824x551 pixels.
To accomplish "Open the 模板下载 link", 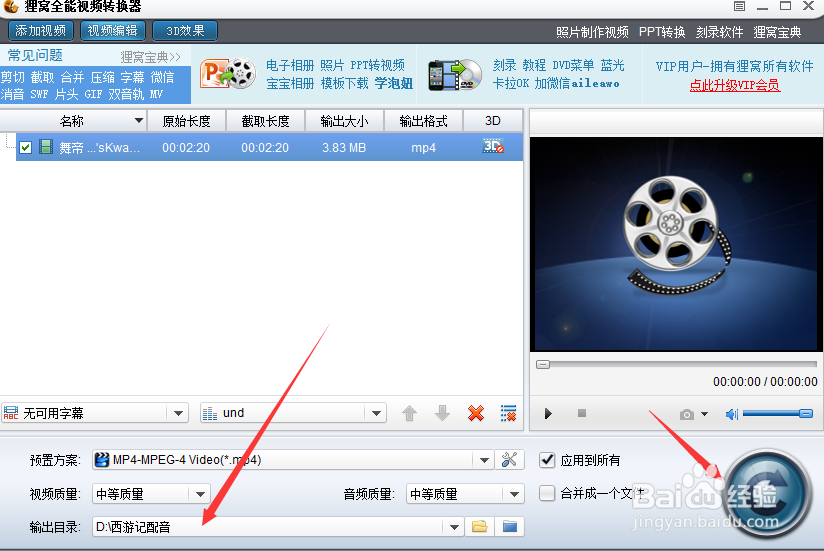I will coord(345,84).
